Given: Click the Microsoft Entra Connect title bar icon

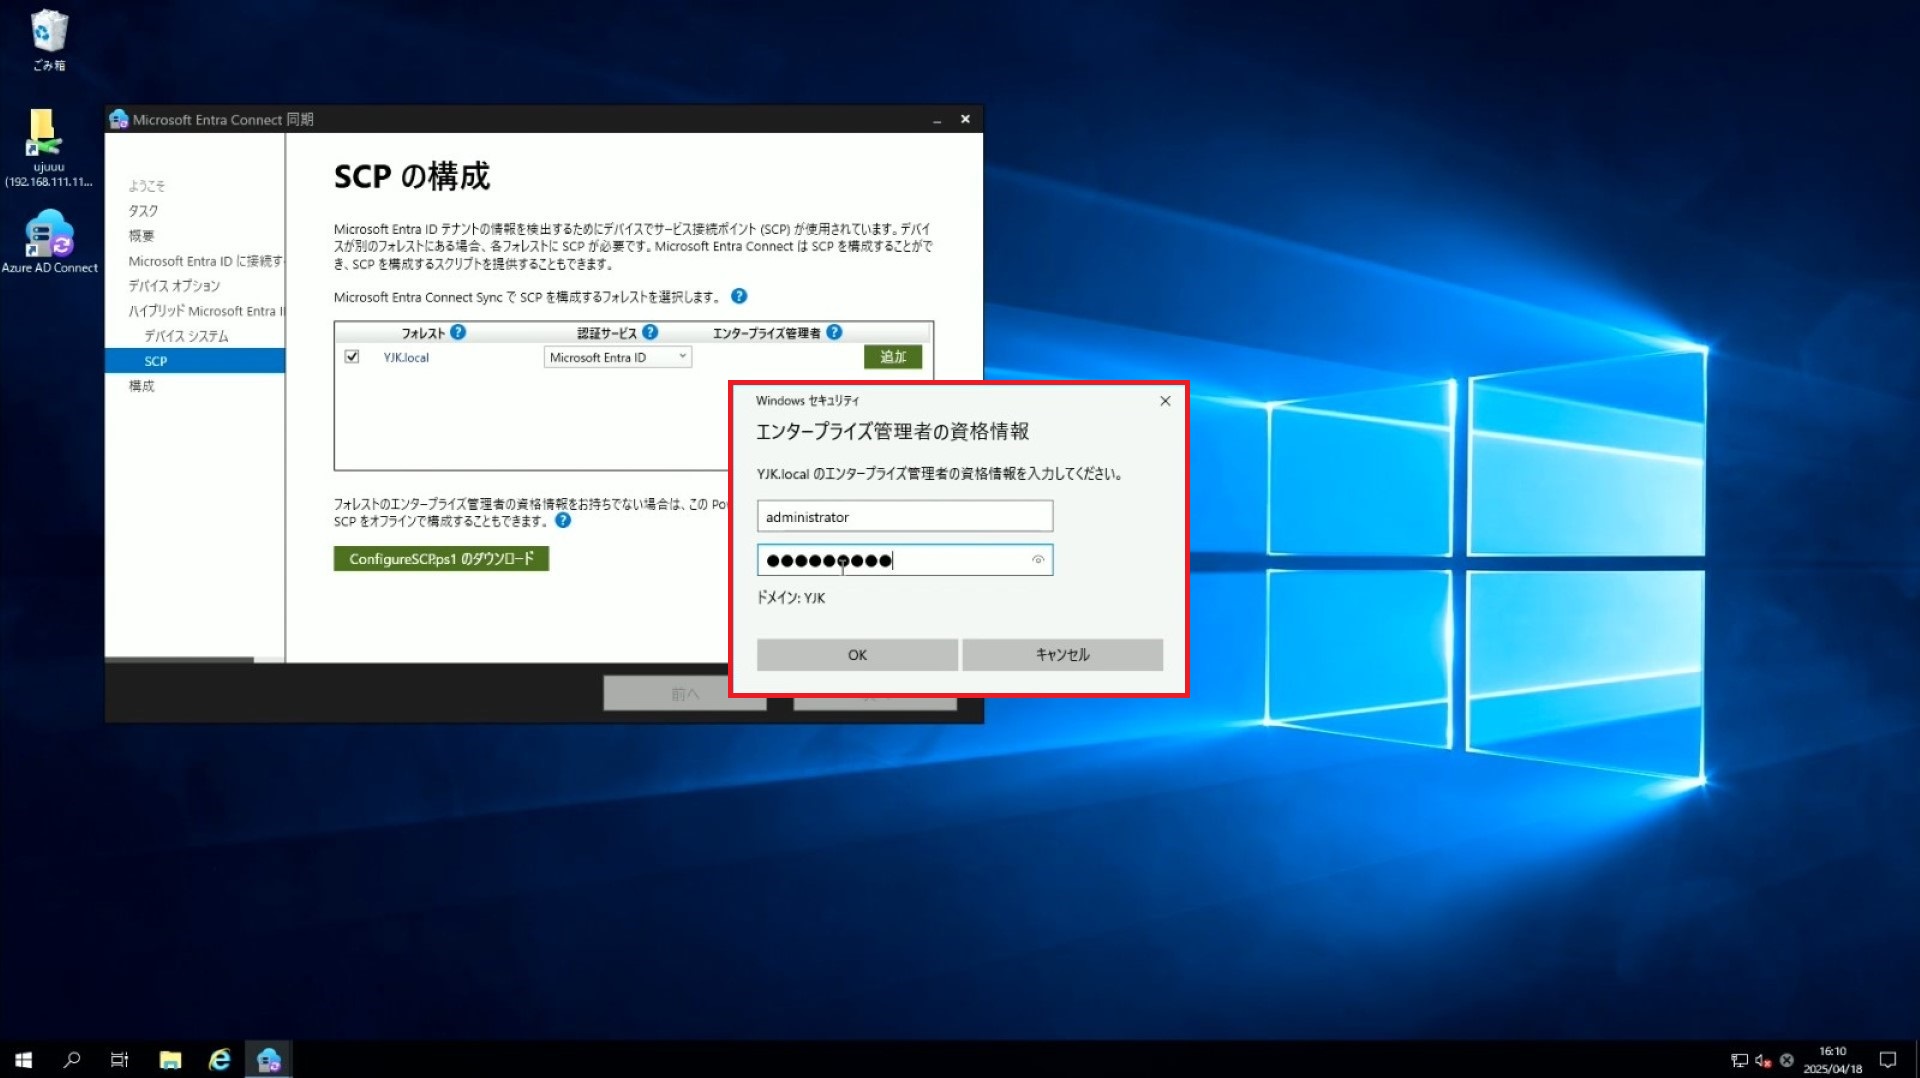Looking at the screenshot, I should [x=119, y=119].
